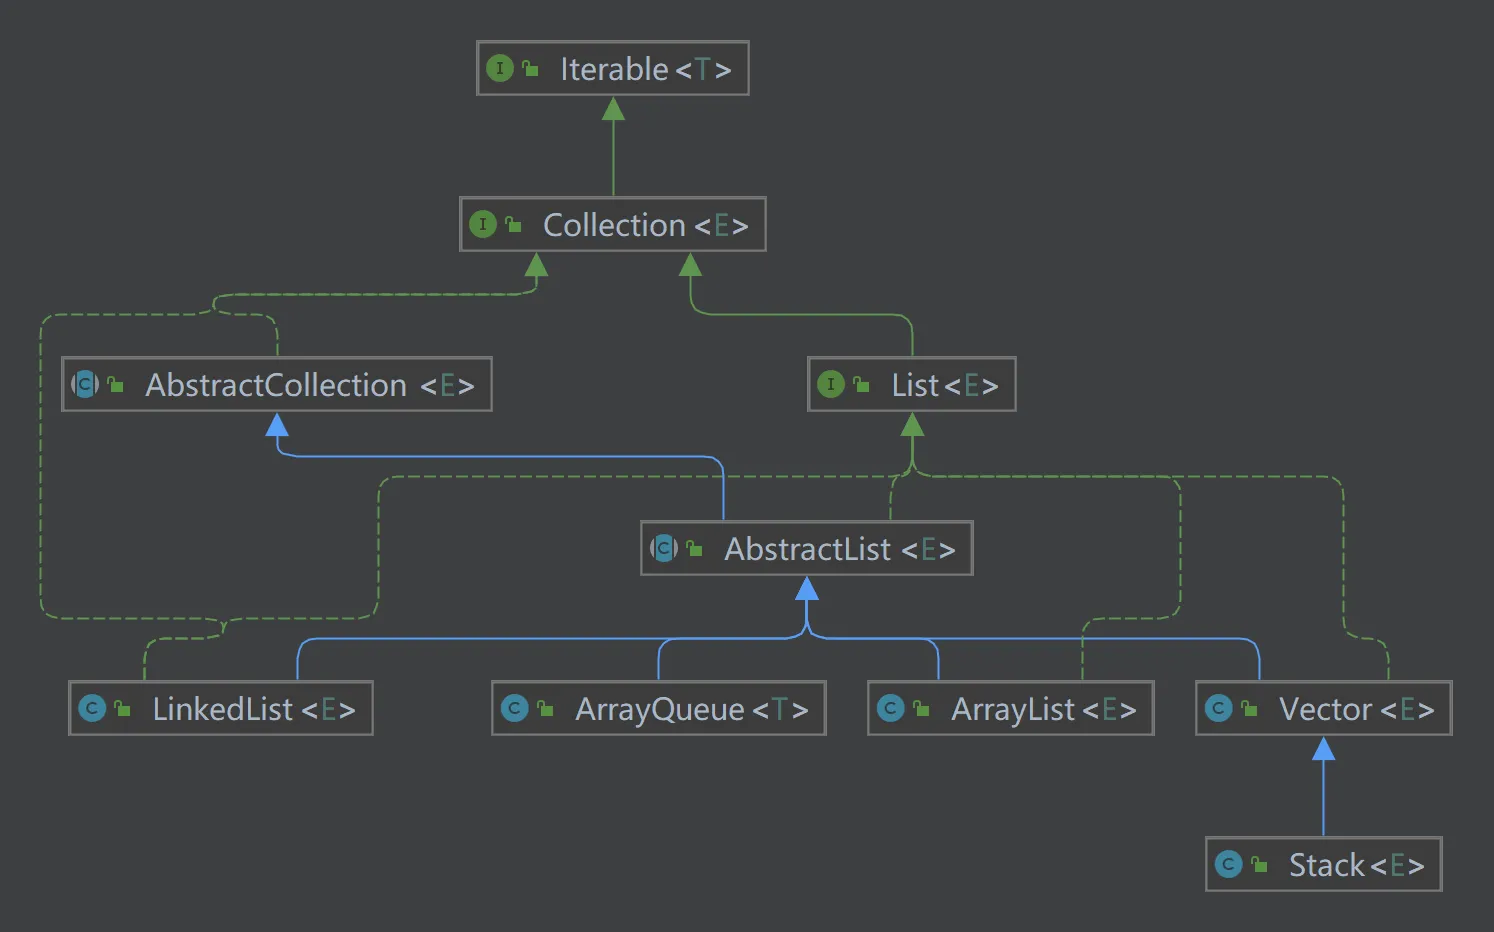1494x932 pixels.
Task: Select the ArrayList<E> class label
Action: [x=1043, y=709]
